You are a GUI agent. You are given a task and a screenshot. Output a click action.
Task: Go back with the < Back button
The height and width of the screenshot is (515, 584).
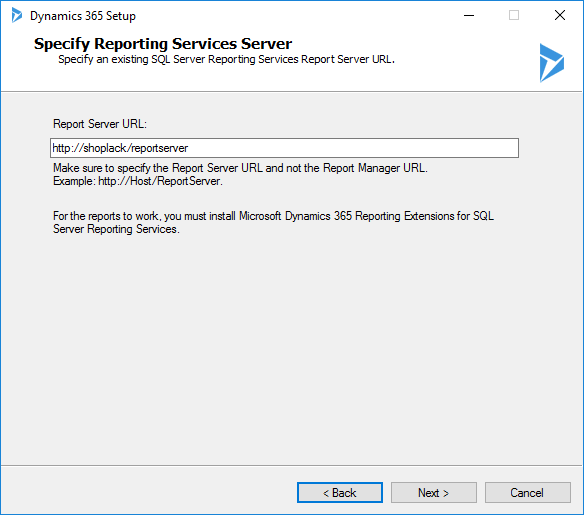click(340, 493)
